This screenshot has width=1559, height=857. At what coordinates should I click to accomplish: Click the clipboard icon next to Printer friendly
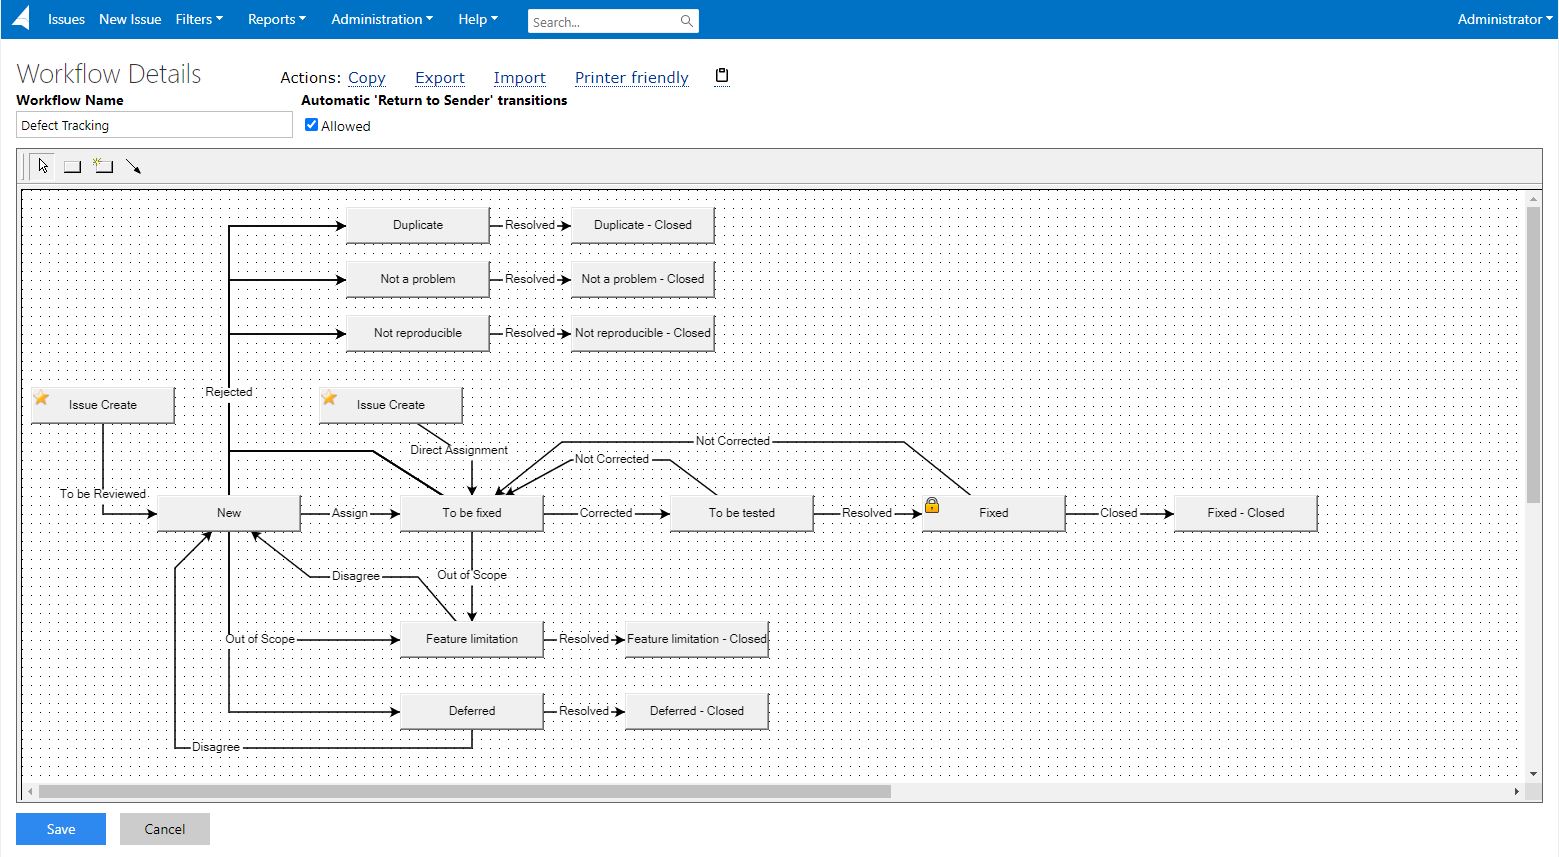(721, 75)
